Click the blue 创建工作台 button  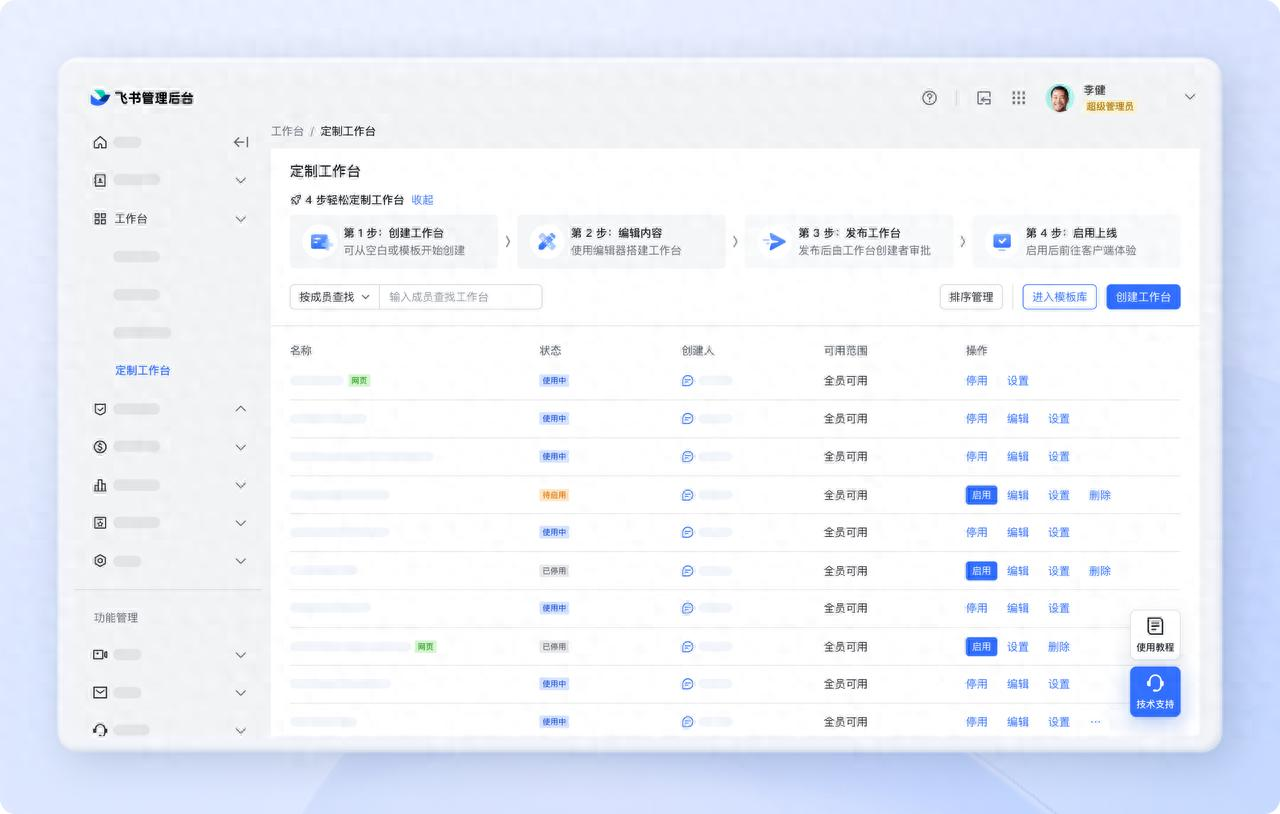click(1143, 297)
